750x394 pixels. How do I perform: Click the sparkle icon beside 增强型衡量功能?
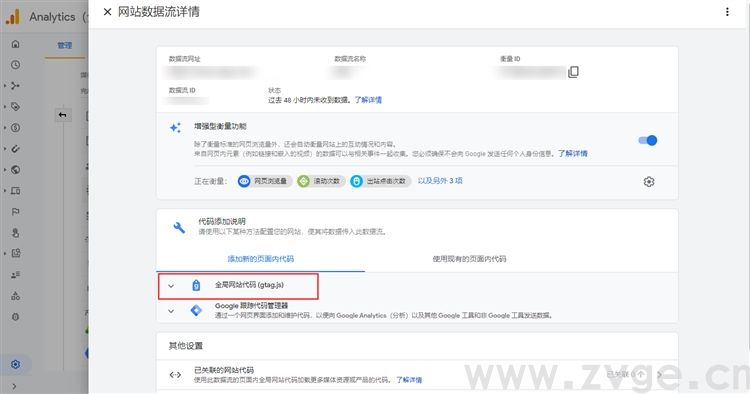tap(176, 128)
